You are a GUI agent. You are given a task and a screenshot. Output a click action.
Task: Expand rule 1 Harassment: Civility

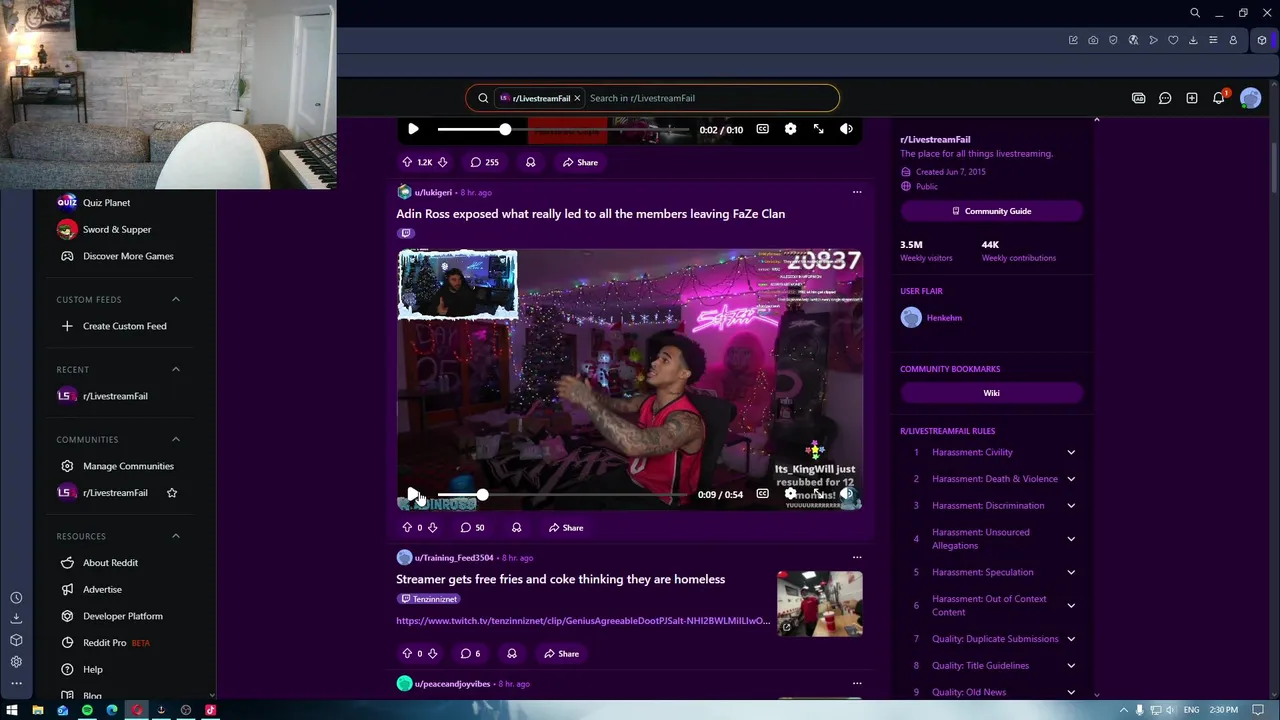click(1071, 452)
